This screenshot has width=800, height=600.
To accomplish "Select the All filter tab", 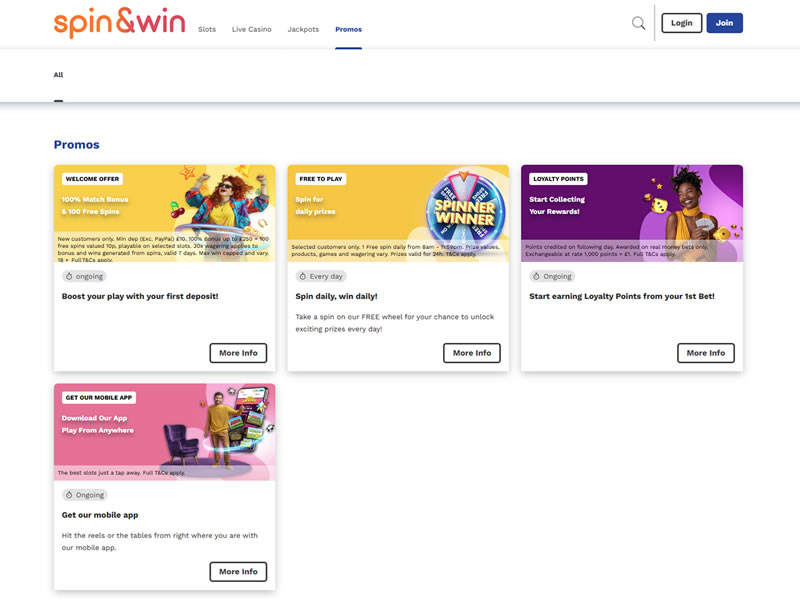I will [x=58, y=75].
